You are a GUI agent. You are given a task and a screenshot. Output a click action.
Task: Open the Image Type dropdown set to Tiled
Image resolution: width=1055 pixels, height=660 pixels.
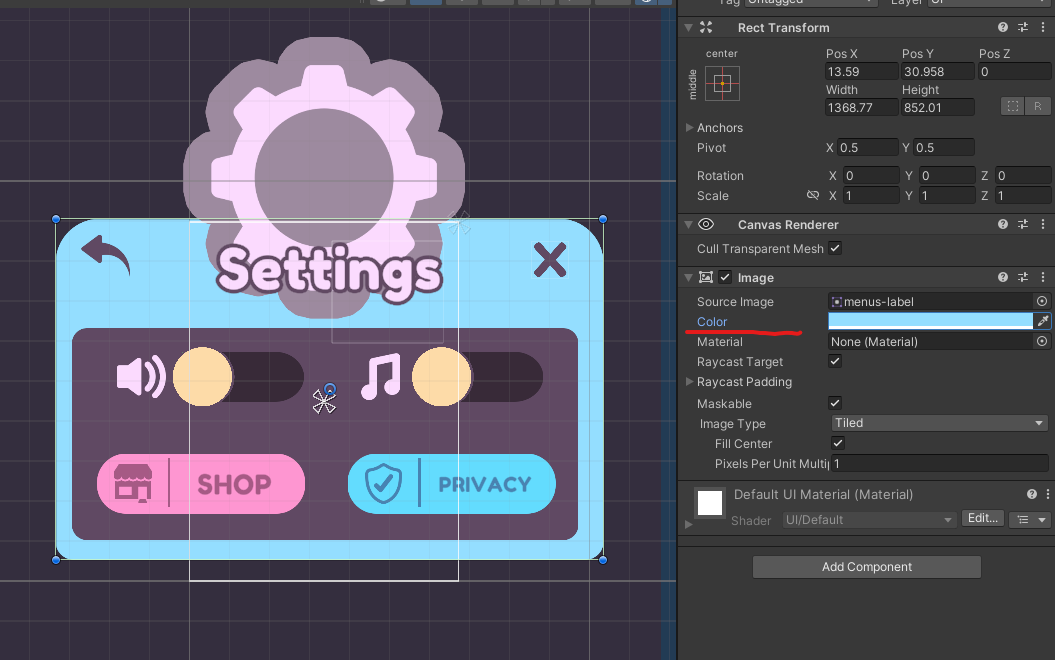(x=938, y=424)
